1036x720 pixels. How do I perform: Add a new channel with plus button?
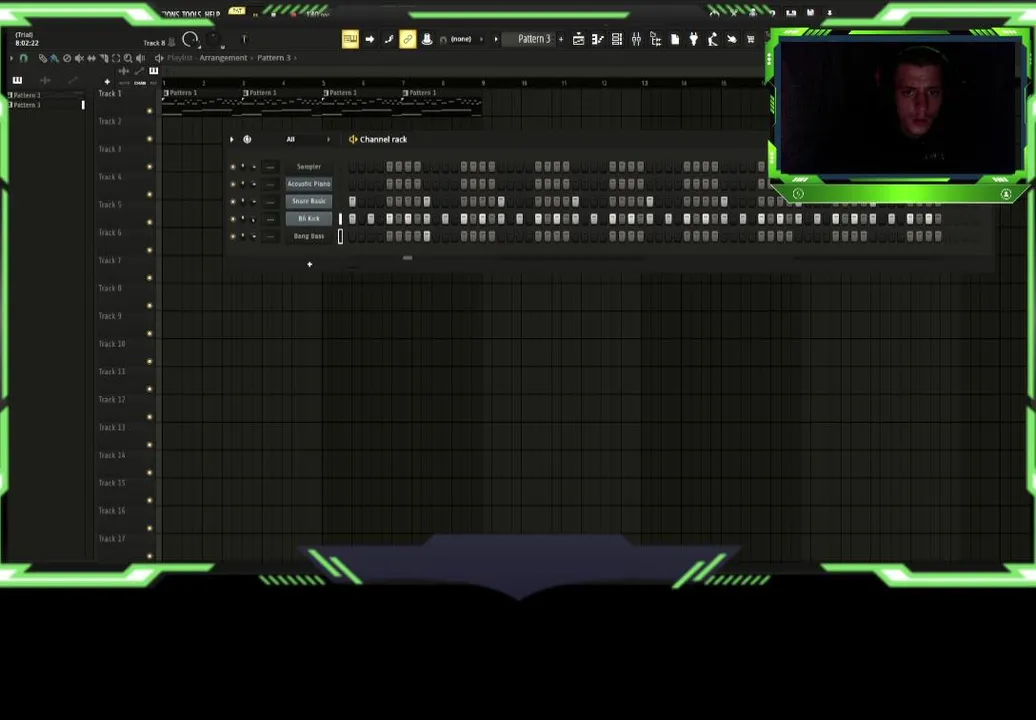(309, 264)
